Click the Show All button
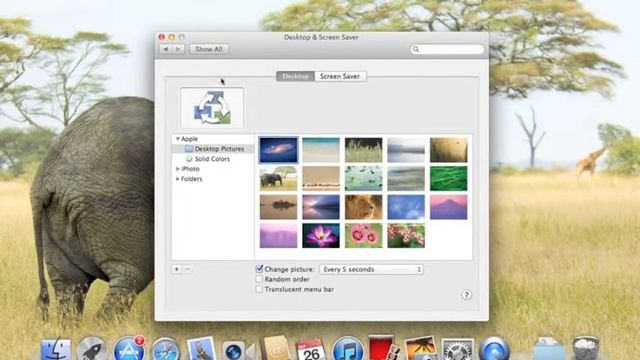Viewport: 640px width, 360px height. click(209, 49)
